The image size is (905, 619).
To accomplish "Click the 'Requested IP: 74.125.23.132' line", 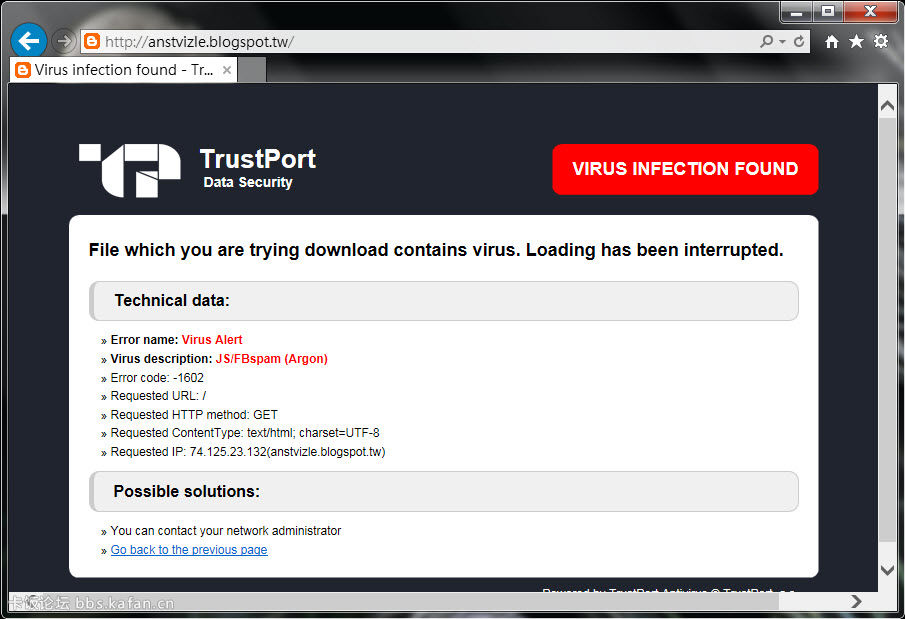I will click(x=248, y=452).
